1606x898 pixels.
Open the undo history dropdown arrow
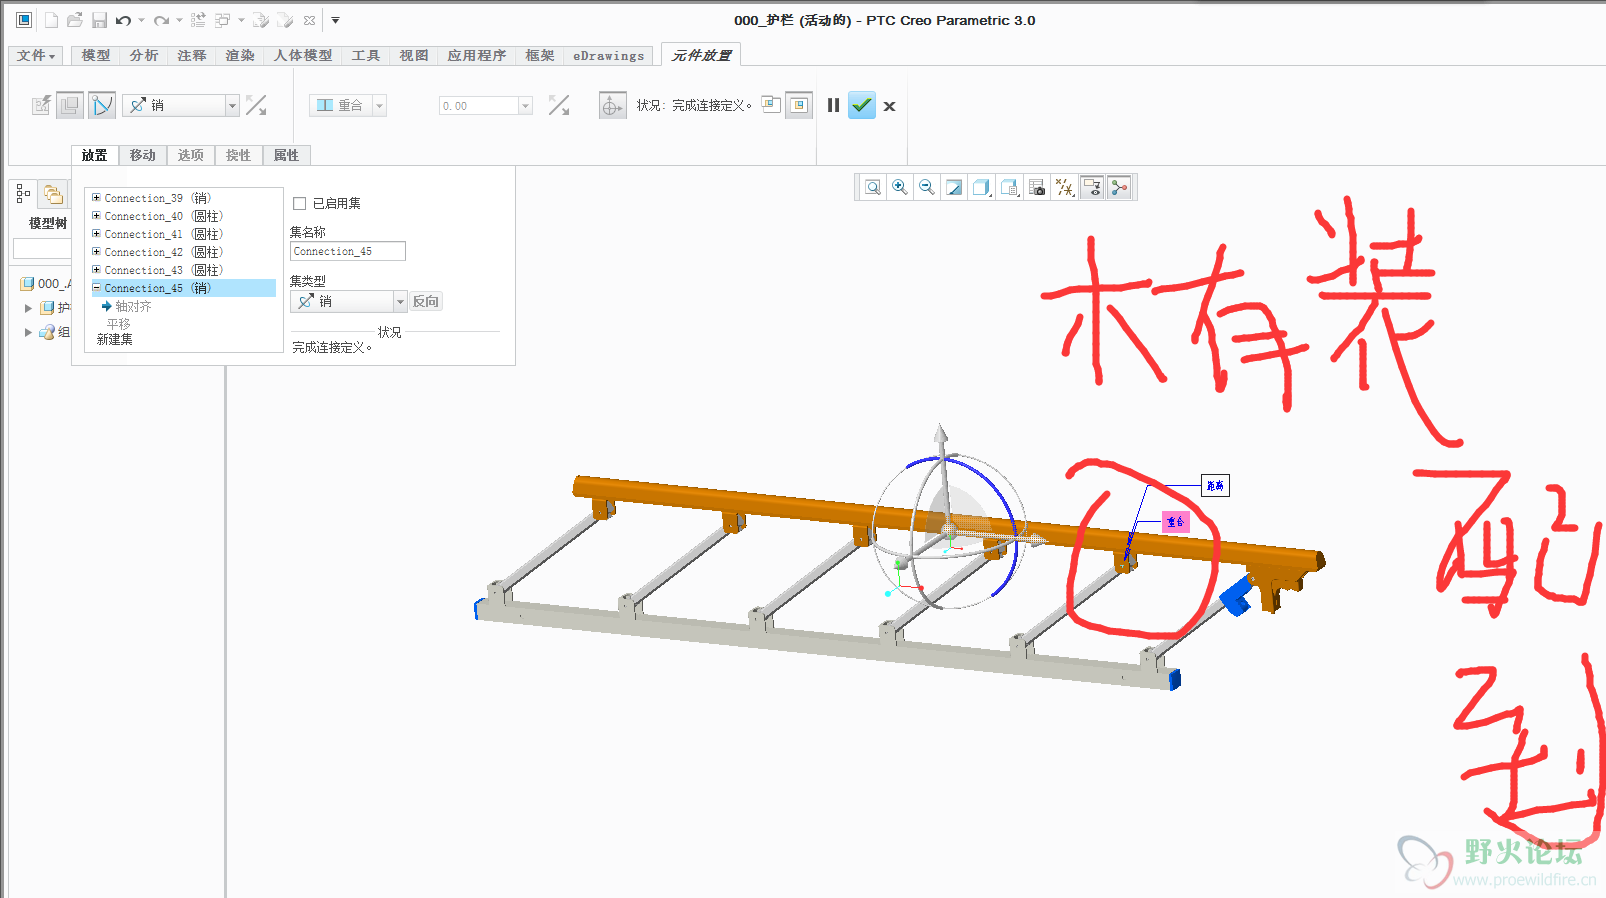coord(141,20)
